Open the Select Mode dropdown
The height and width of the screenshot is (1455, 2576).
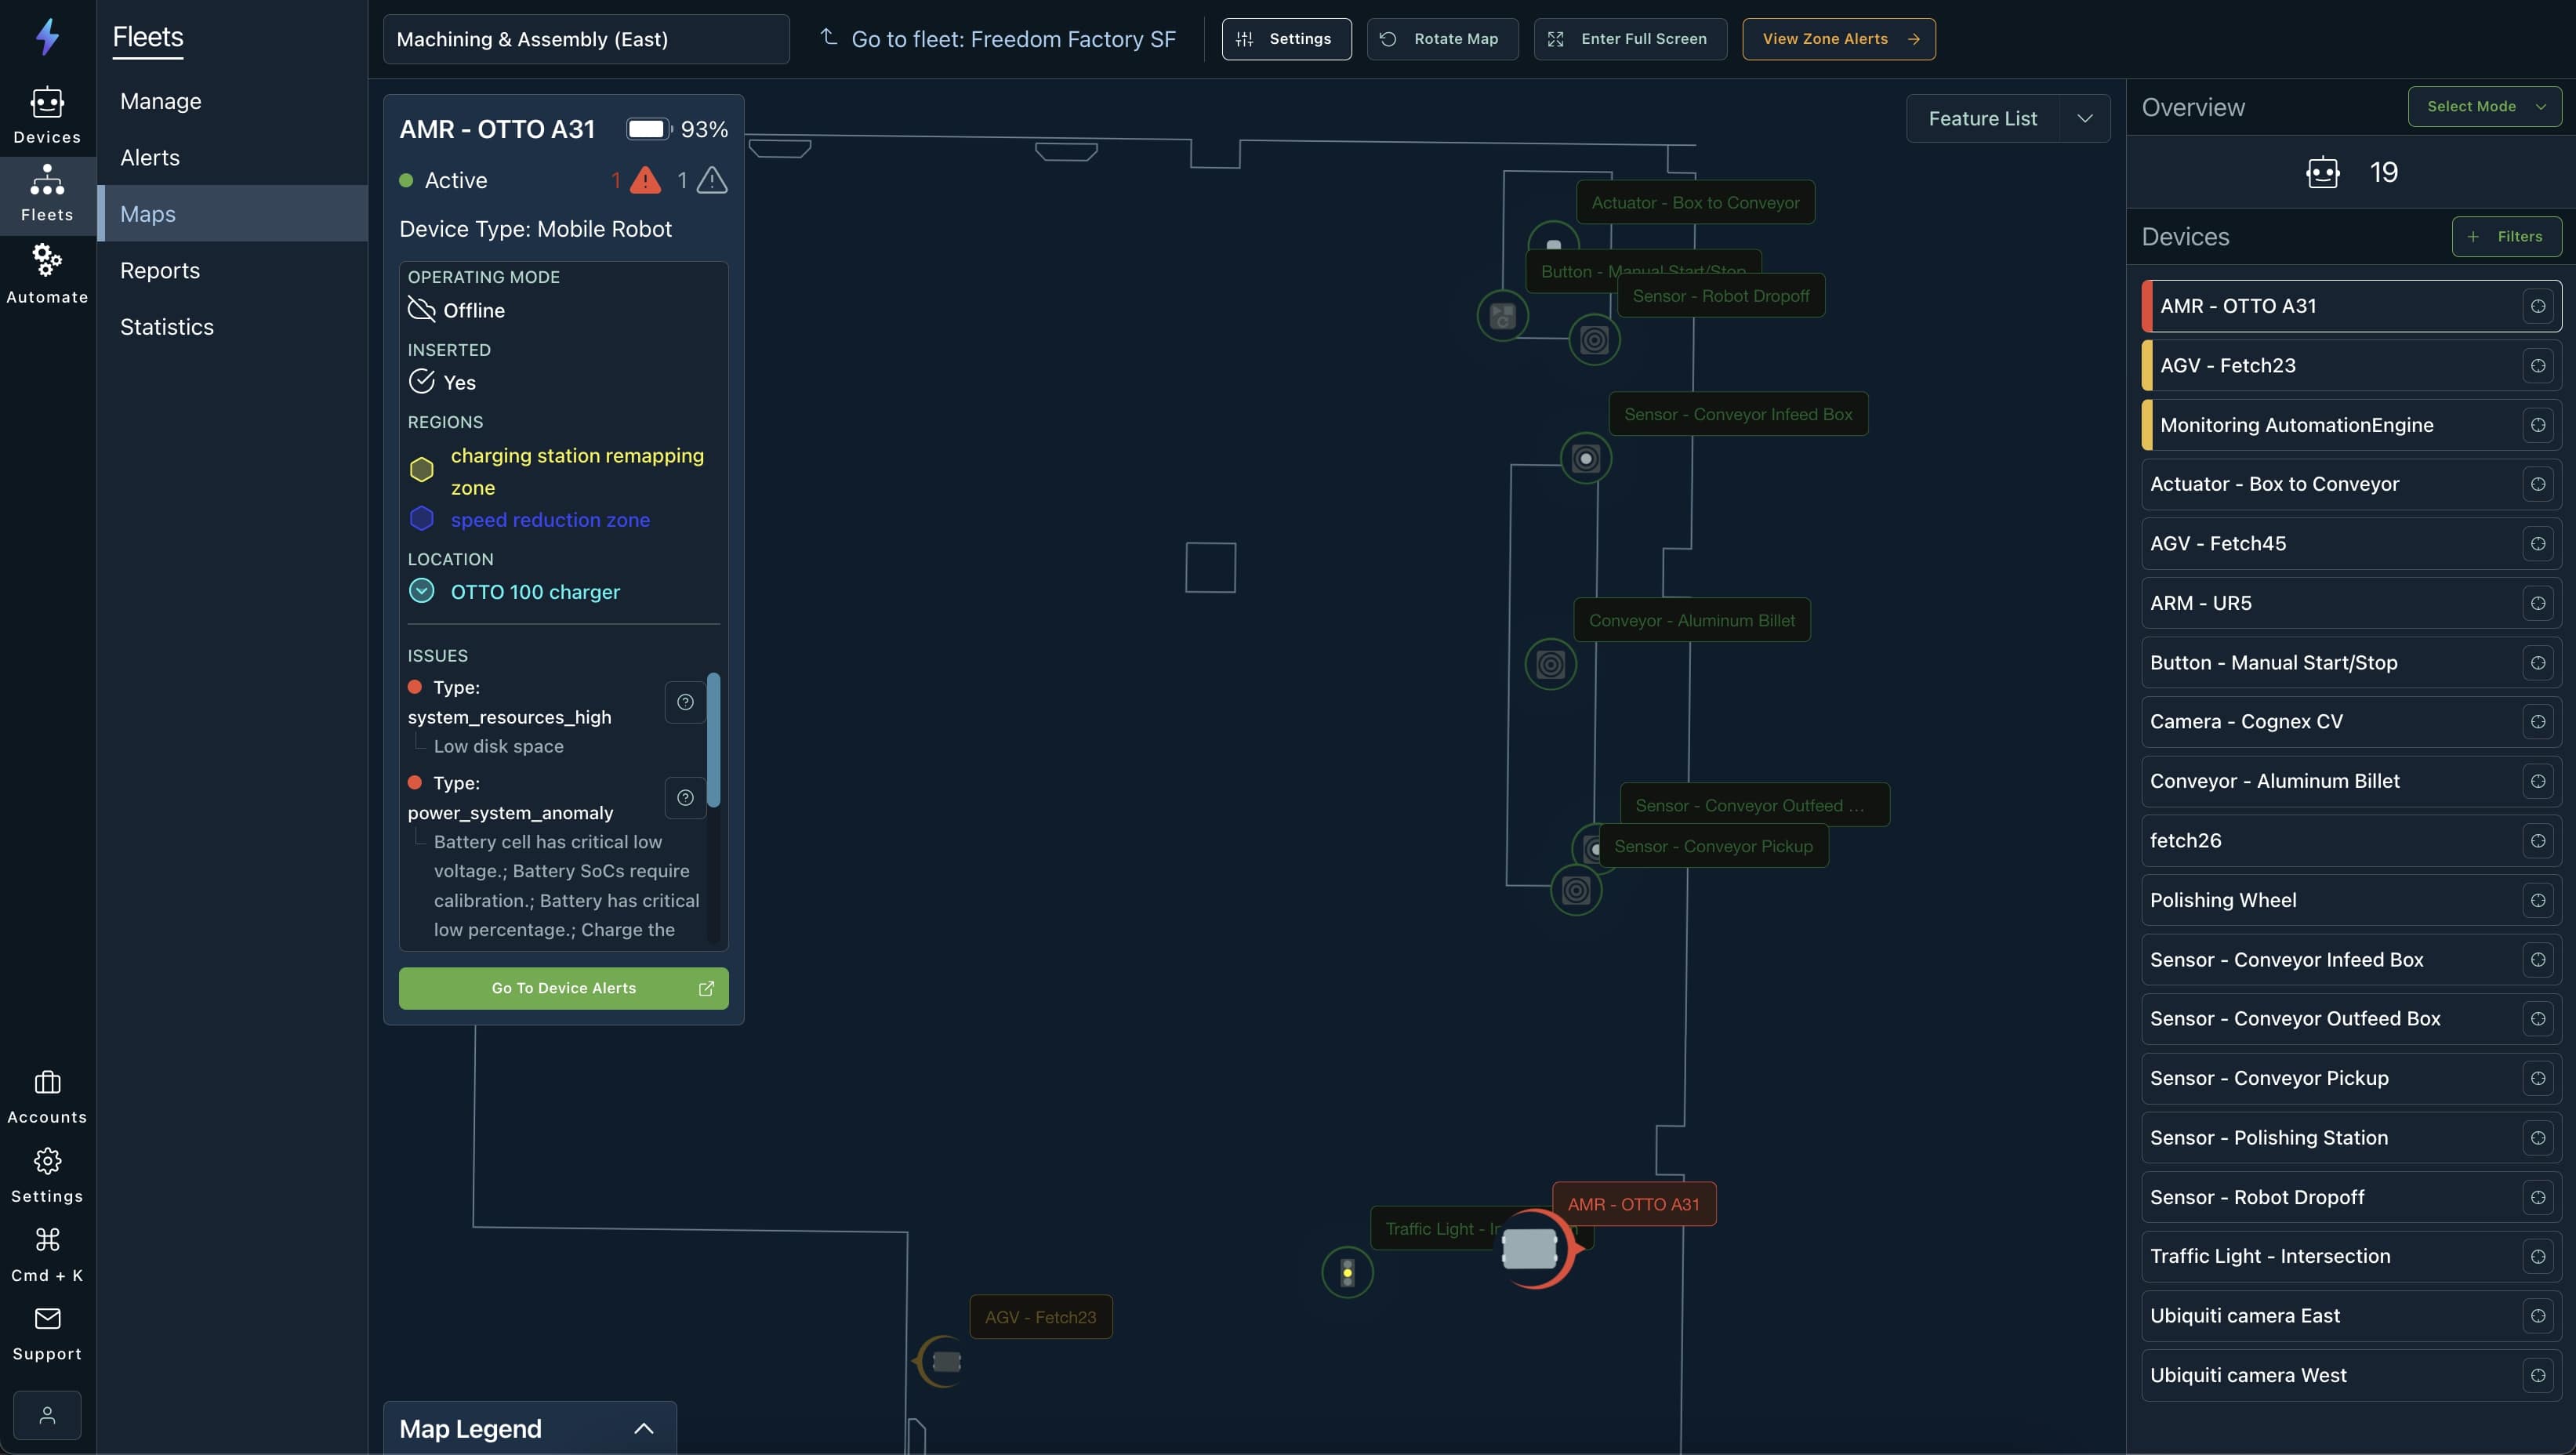2484,106
